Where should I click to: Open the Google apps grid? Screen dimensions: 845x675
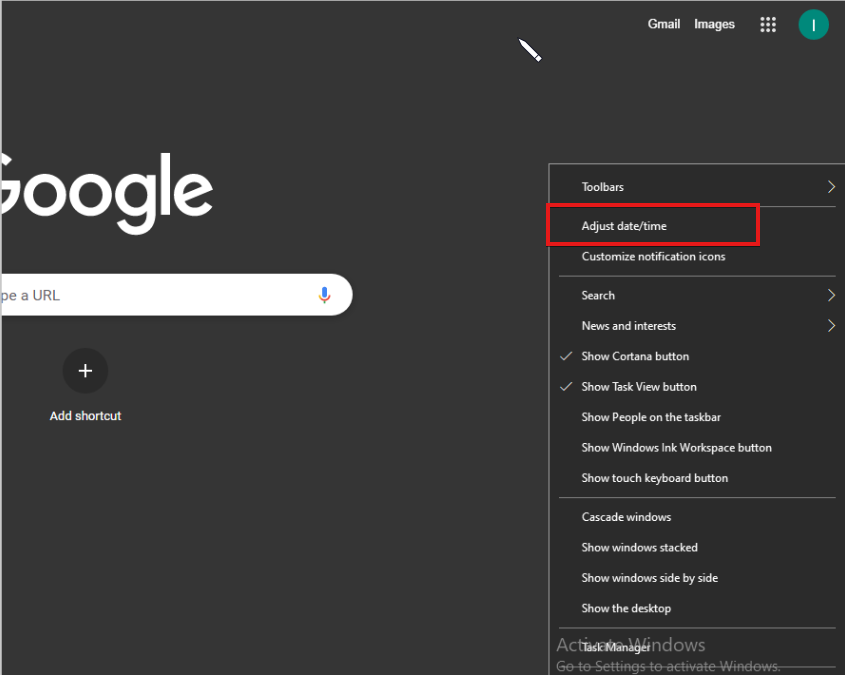pyautogui.click(x=768, y=24)
